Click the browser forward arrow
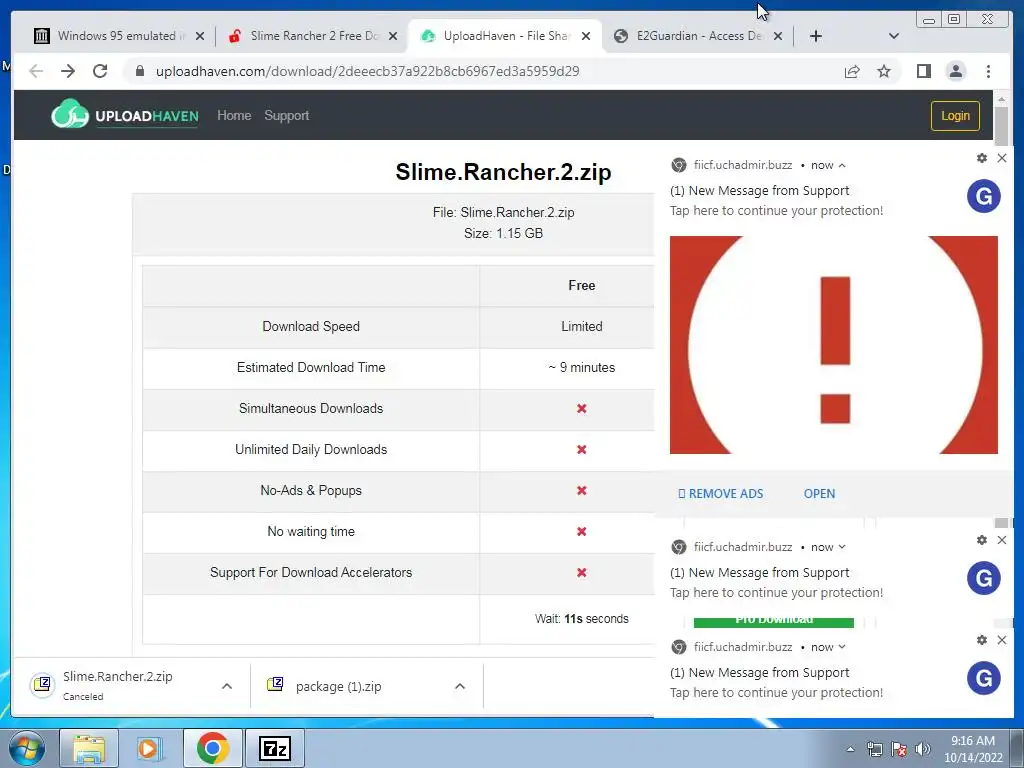The image size is (1024, 768). (68, 71)
